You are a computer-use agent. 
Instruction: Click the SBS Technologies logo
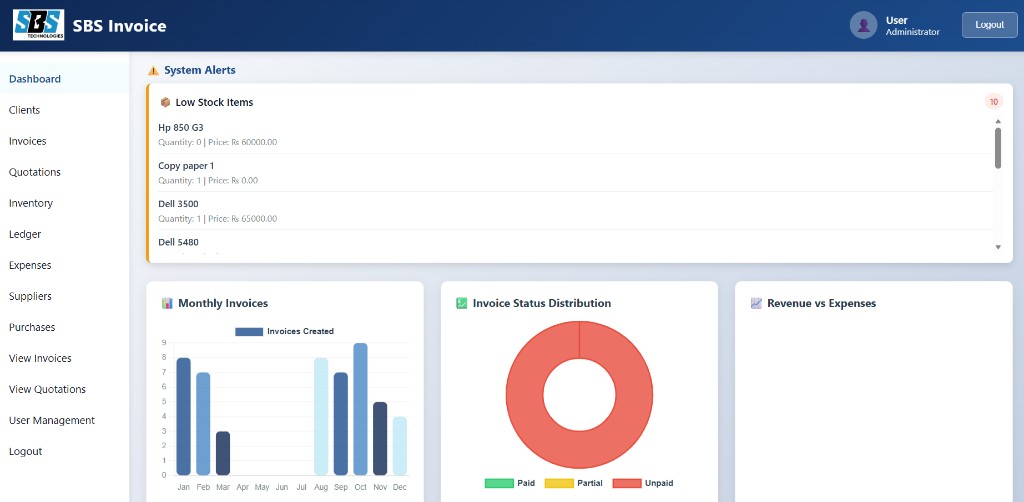tap(39, 25)
